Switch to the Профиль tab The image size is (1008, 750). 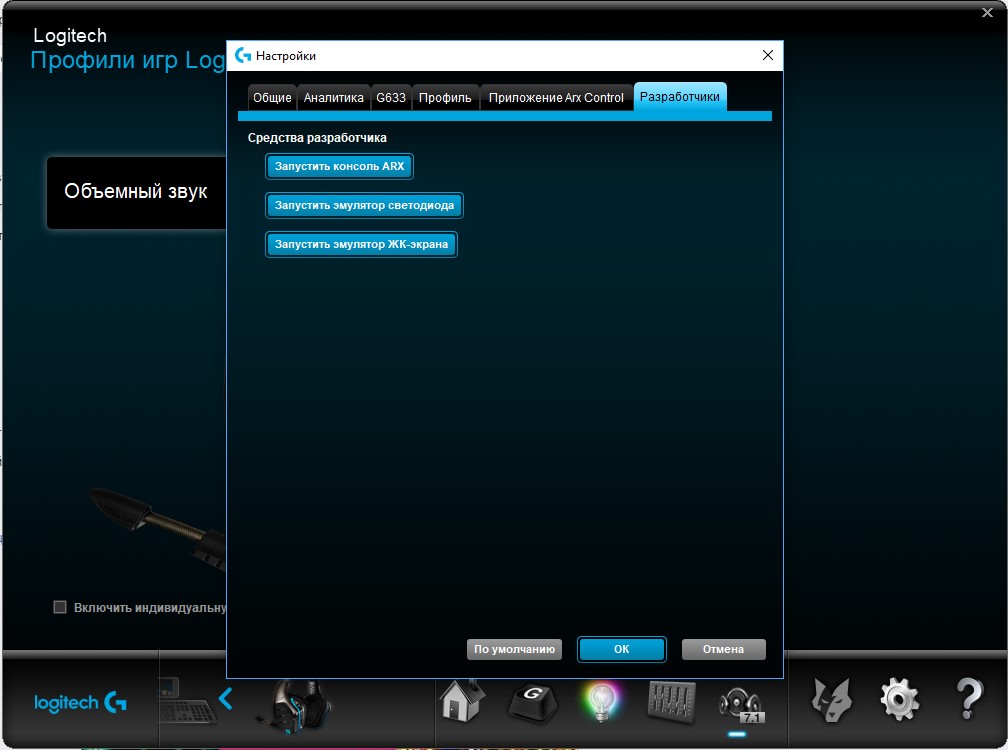[x=446, y=98]
